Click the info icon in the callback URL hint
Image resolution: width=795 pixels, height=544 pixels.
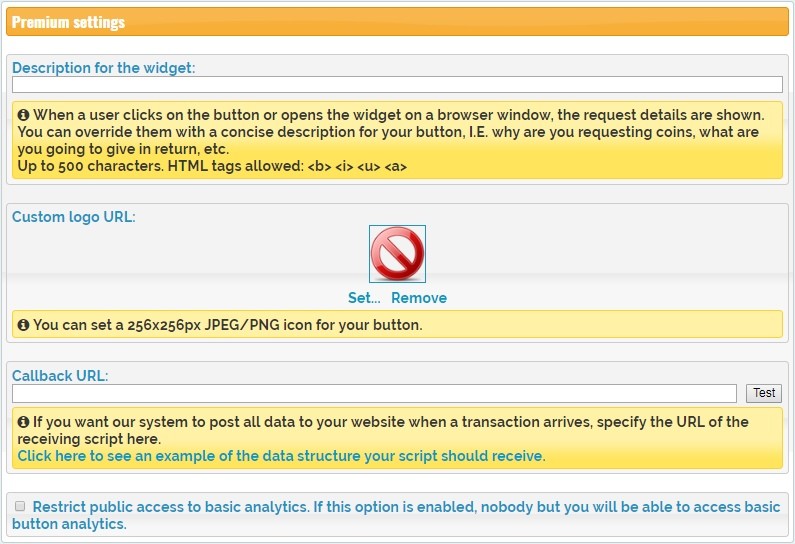coord(23,422)
